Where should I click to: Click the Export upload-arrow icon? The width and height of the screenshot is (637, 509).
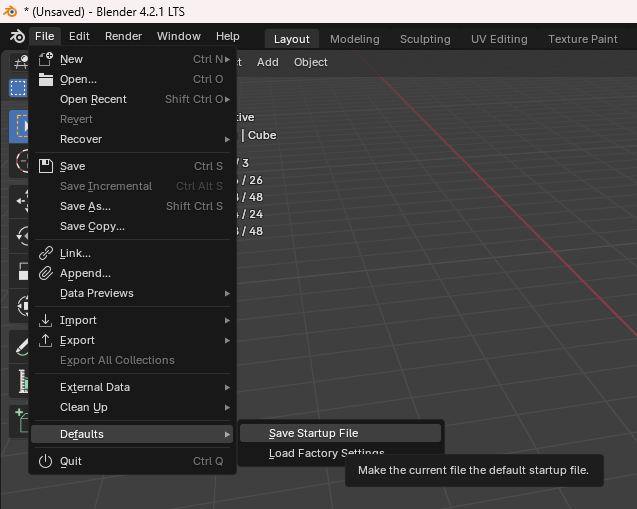tap(46, 340)
